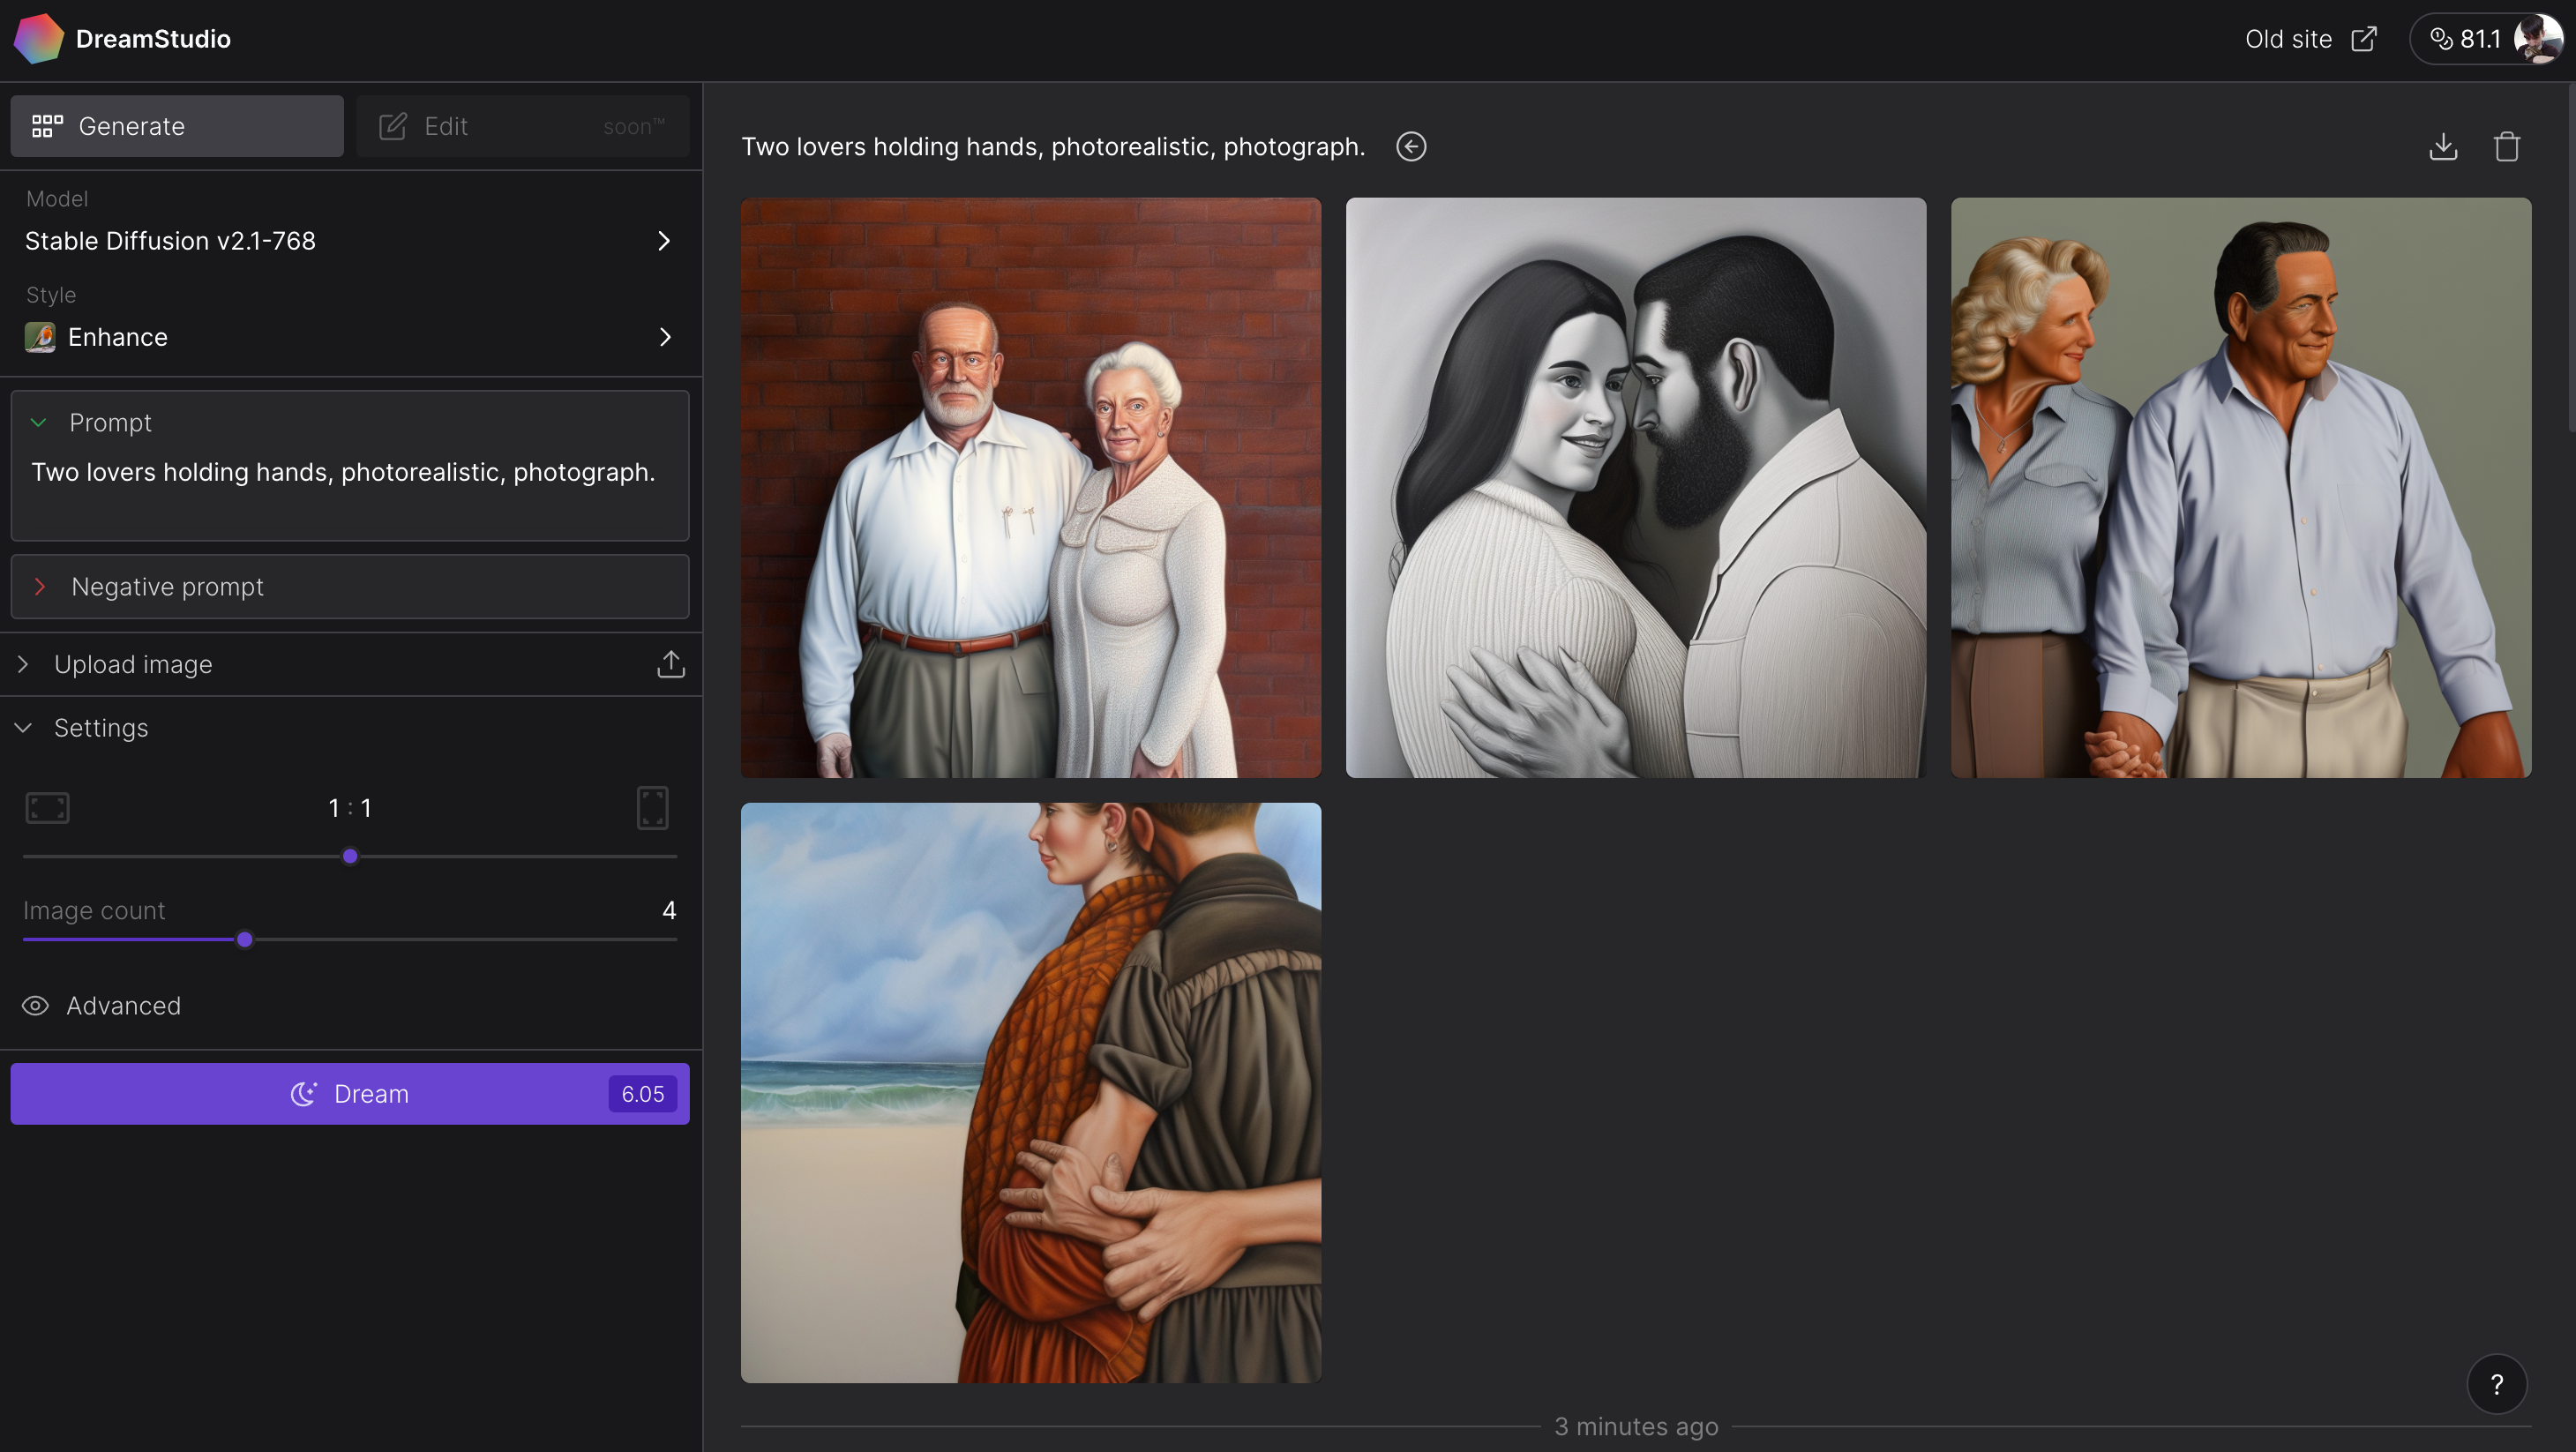The image size is (2576, 1452).
Task: Select the landscape aspect ratio icon
Action: click(47, 807)
